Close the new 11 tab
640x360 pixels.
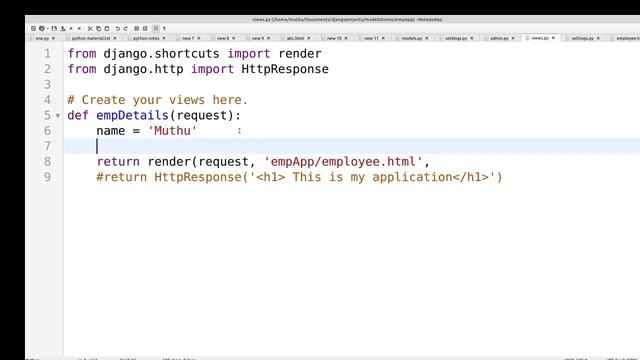point(383,38)
